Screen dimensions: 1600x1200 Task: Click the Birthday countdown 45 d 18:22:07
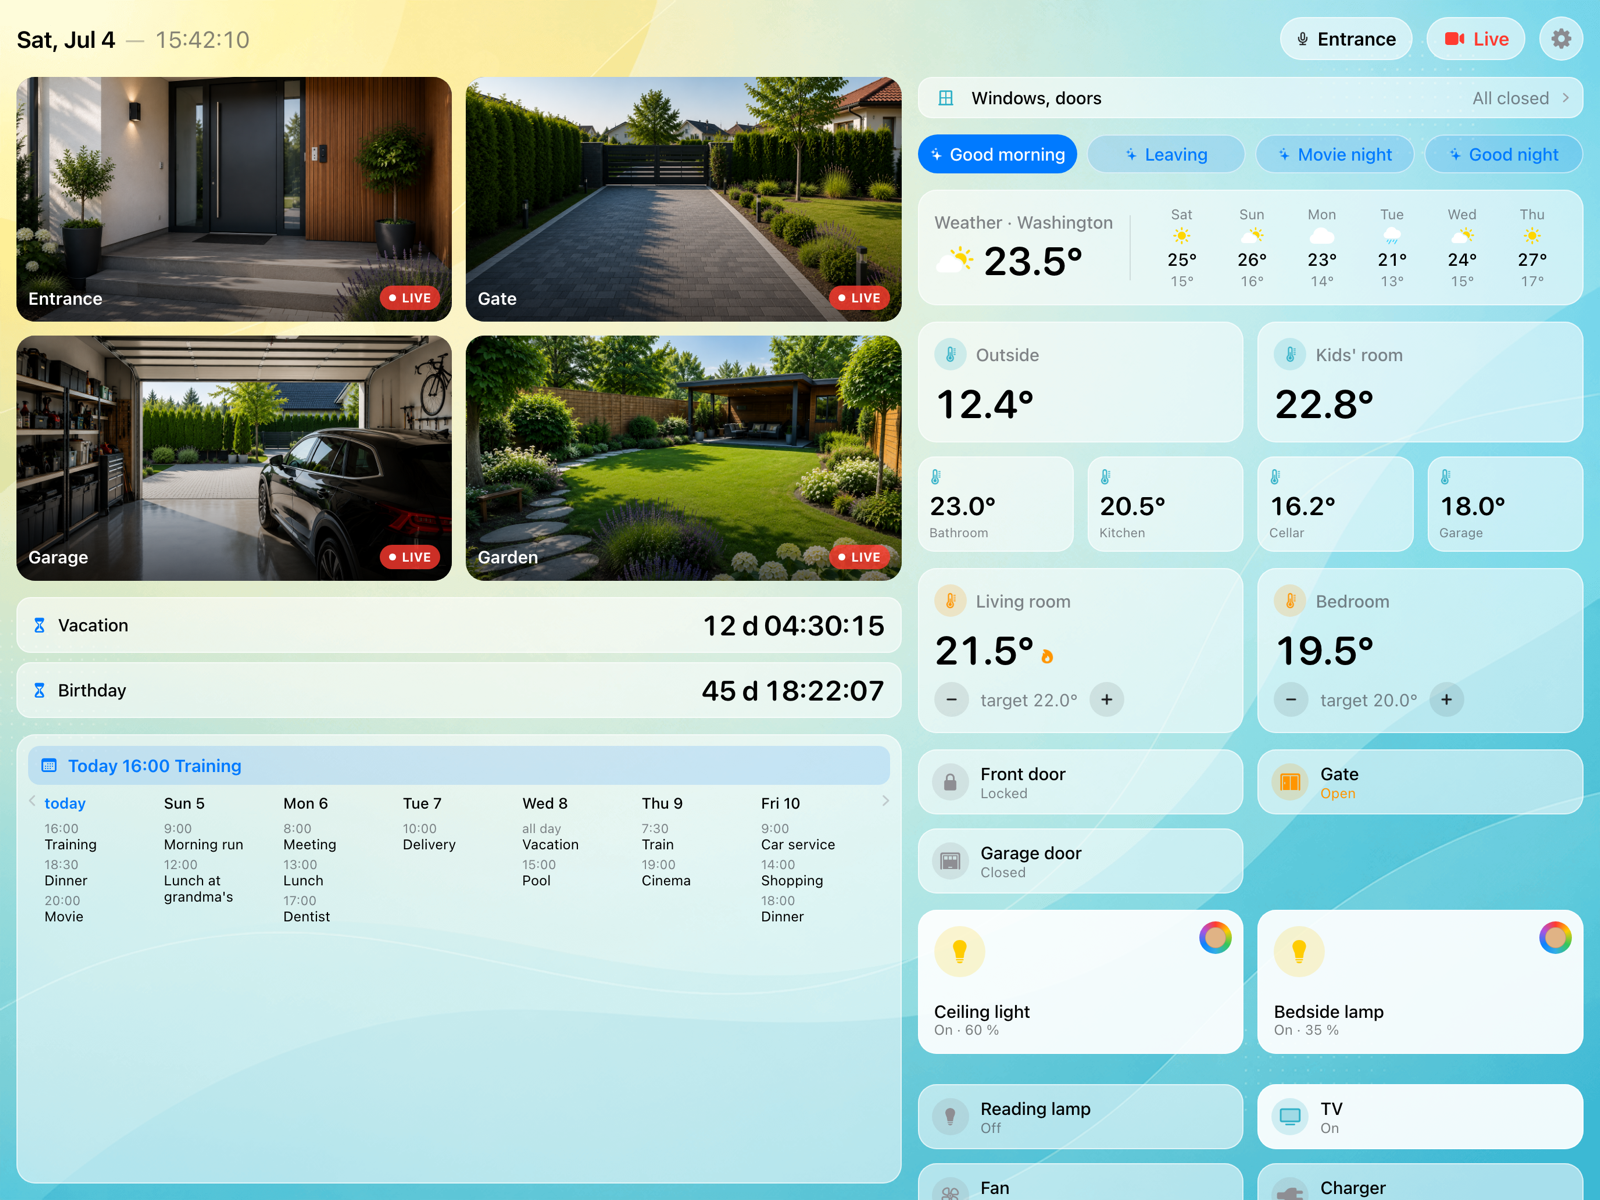click(x=792, y=690)
